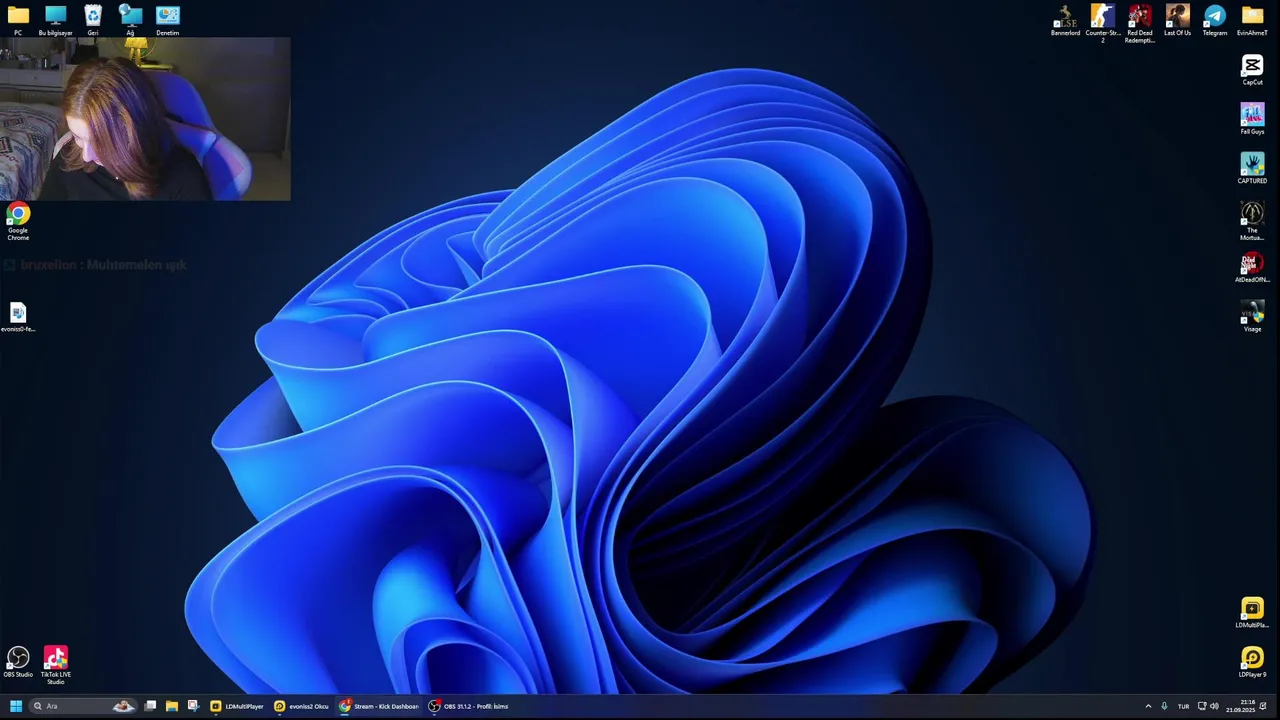Open the Windows Start menu

point(15,706)
